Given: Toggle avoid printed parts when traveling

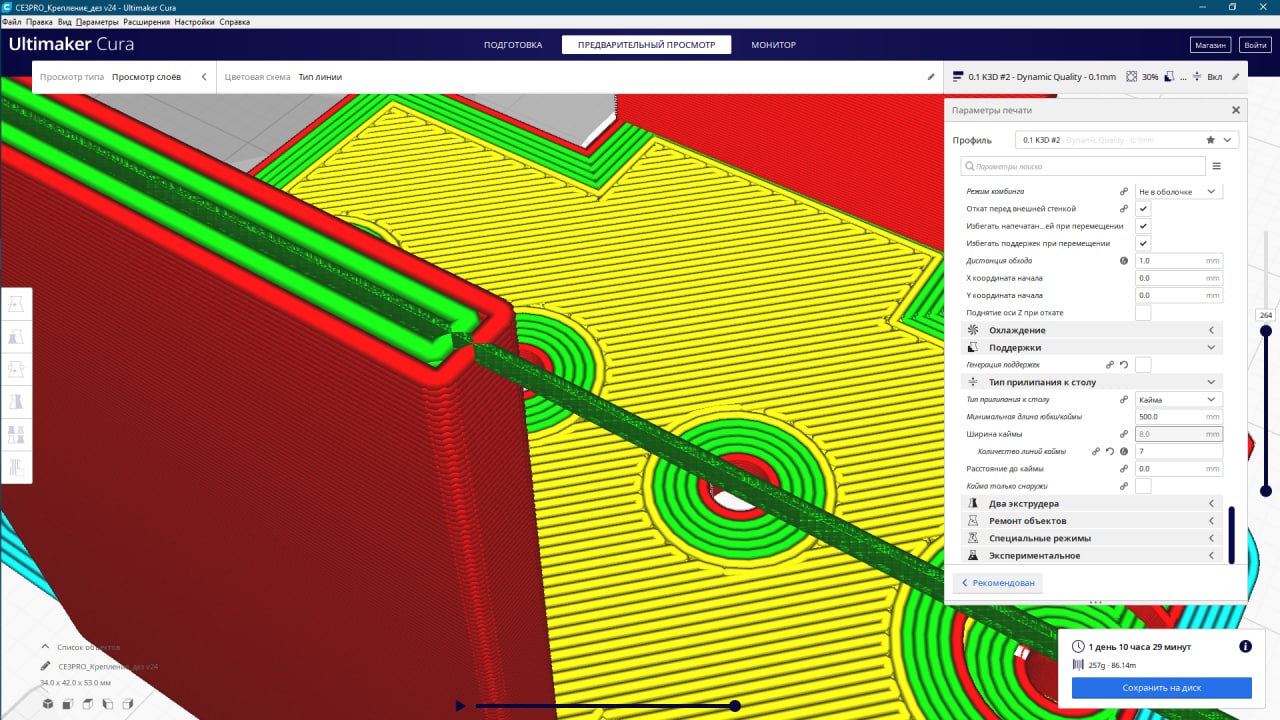Looking at the screenshot, I should pyautogui.click(x=1143, y=226).
